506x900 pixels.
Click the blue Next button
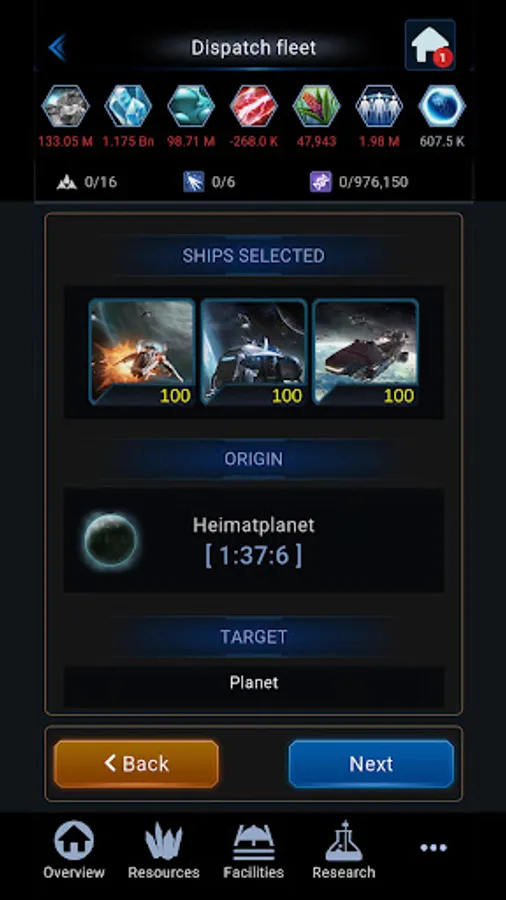[371, 763]
